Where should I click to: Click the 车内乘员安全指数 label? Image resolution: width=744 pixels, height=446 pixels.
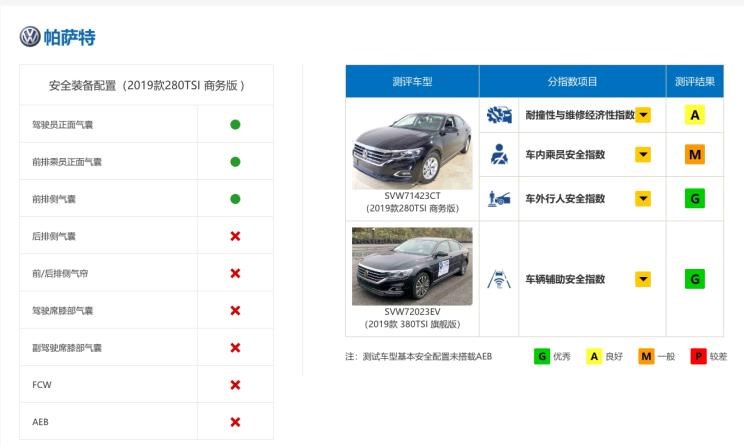point(565,155)
